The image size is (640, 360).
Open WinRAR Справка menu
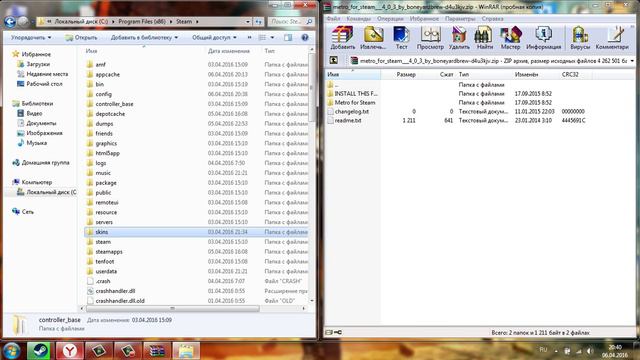coord(492,19)
